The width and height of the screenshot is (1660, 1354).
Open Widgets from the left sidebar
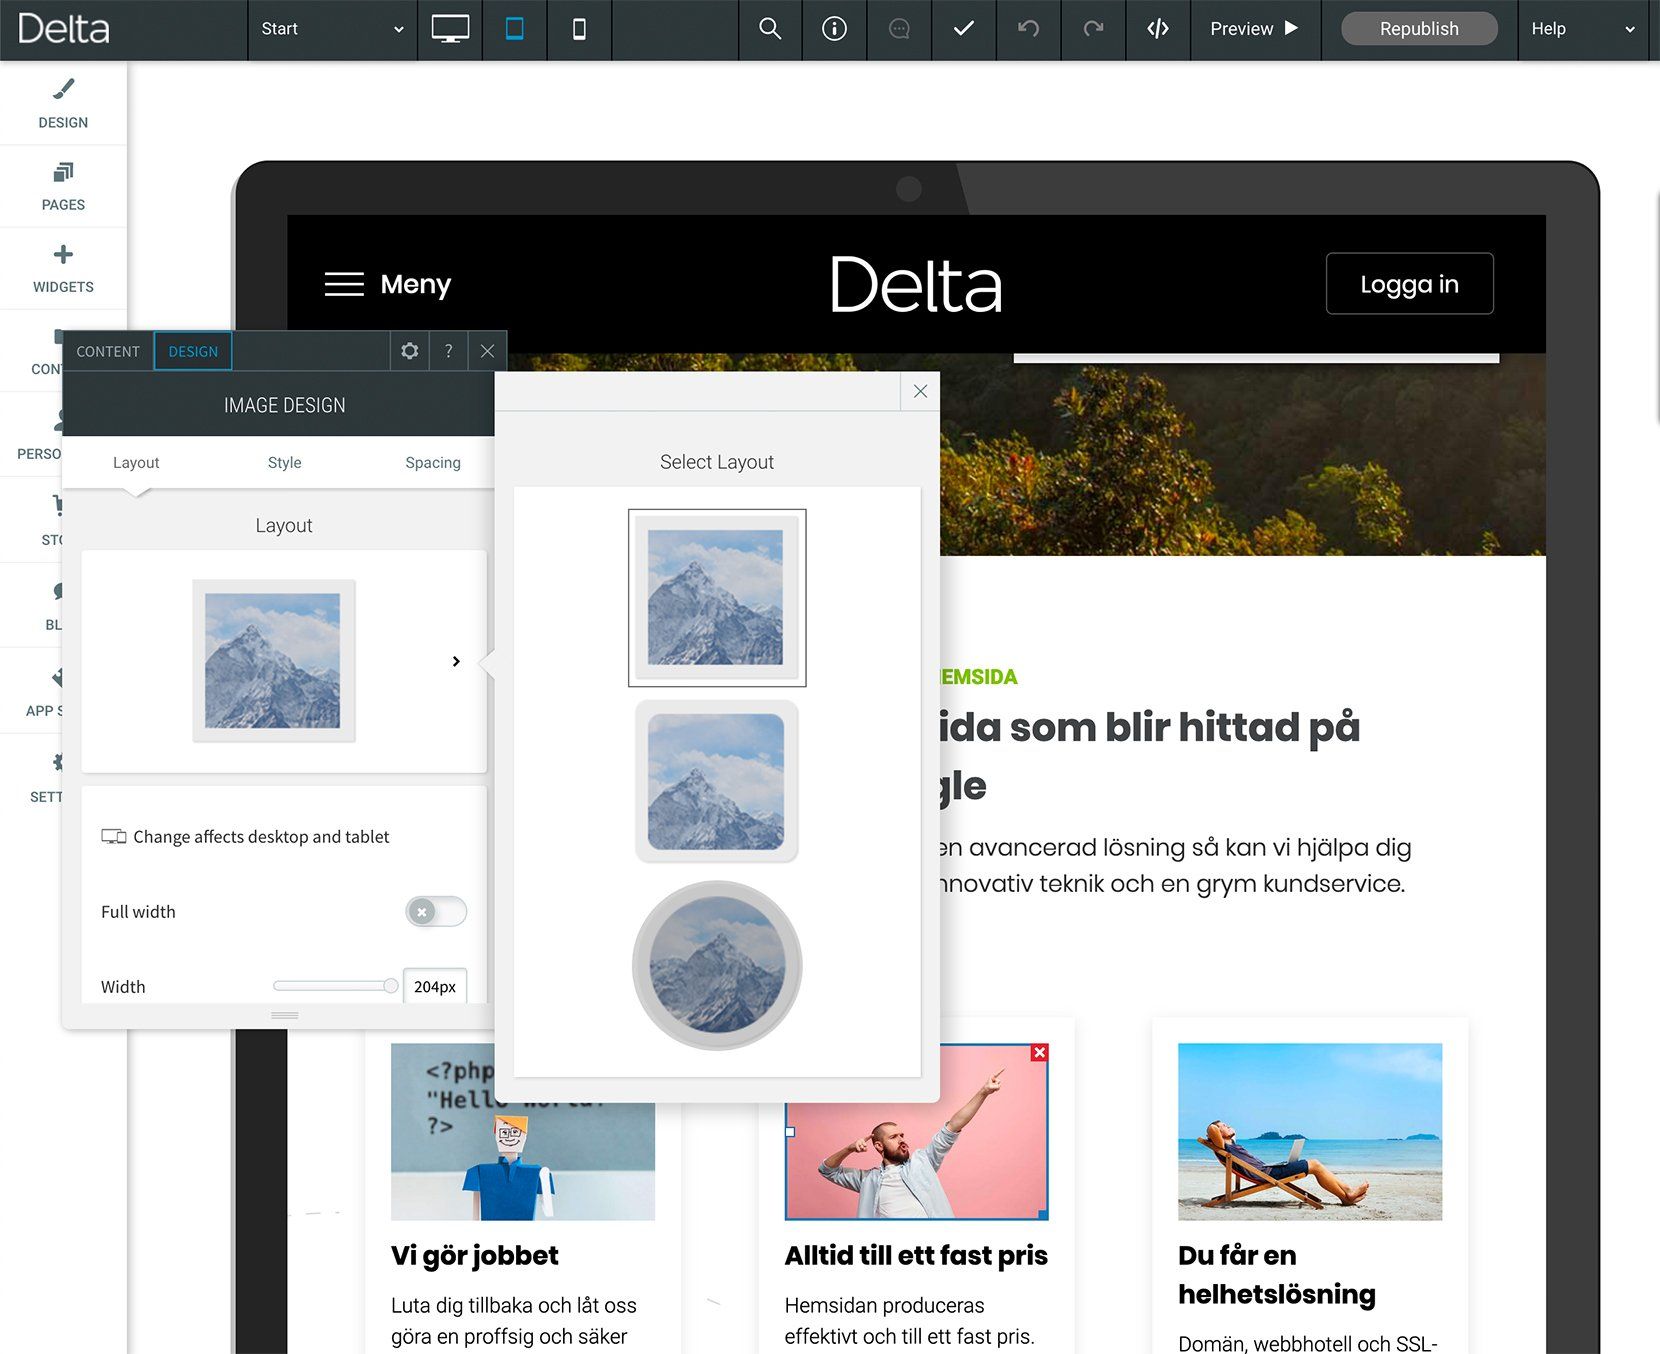tap(63, 269)
